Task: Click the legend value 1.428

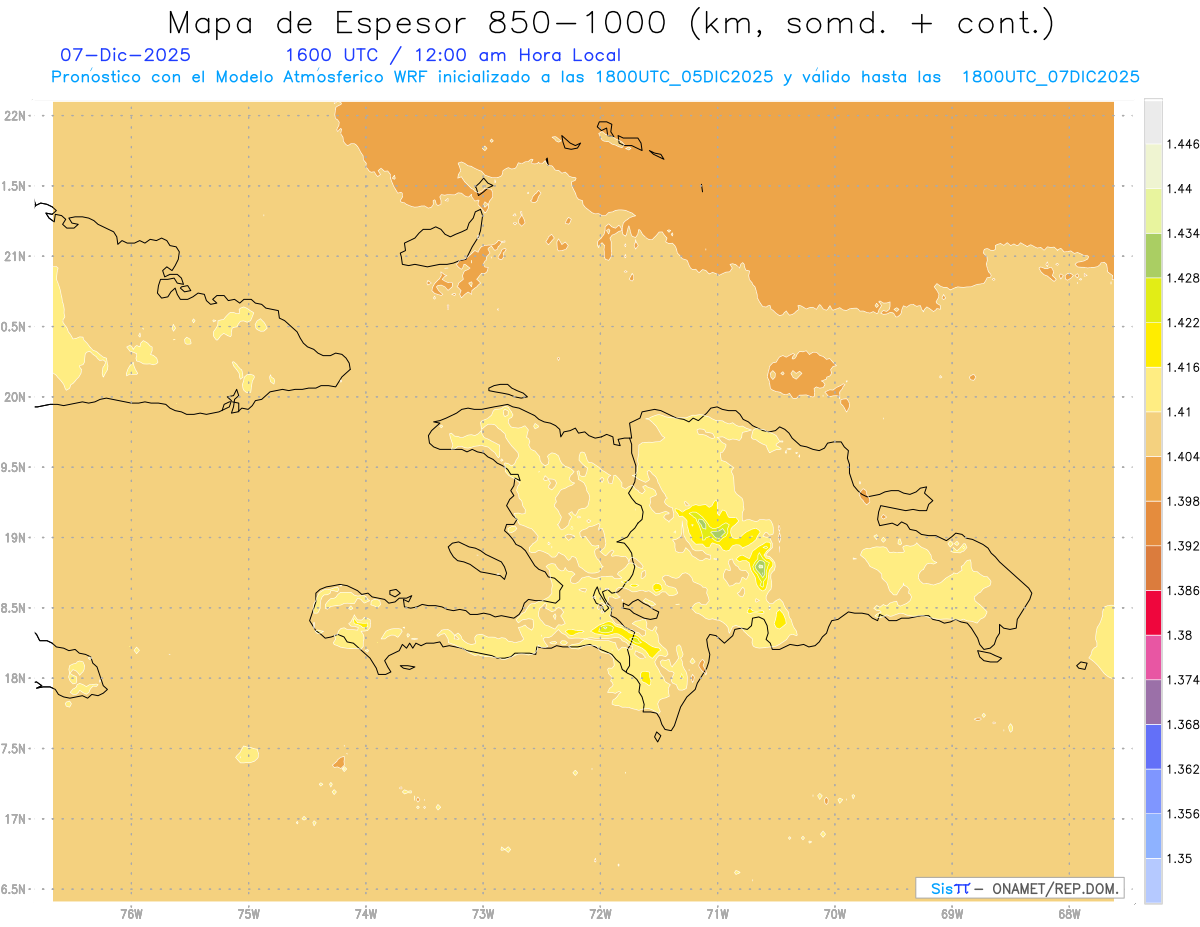Action: pyautogui.click(x=1184, y=278)
